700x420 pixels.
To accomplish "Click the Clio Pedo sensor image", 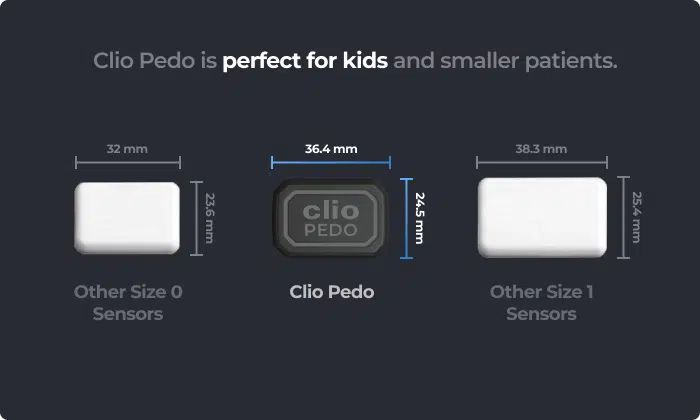I will click(x=330, y=218).
